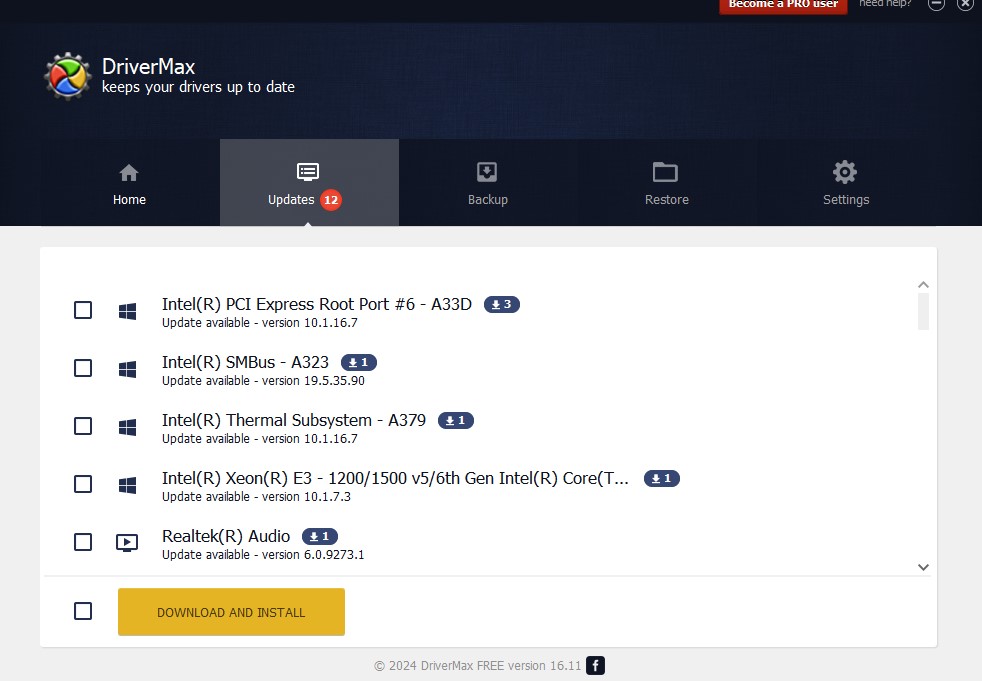Screen dimensions: 982x681
Task: Close the DriverMax window
Action: coord(965,4)
